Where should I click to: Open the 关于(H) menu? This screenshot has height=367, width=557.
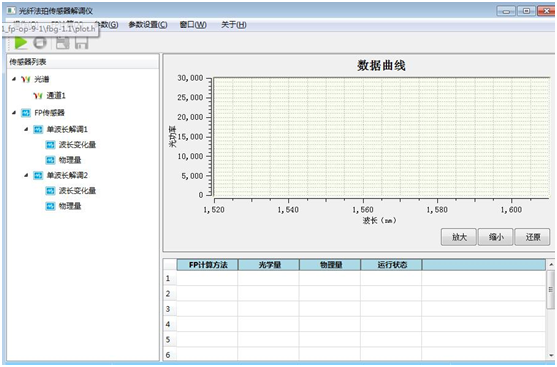(x=233, y=25)
